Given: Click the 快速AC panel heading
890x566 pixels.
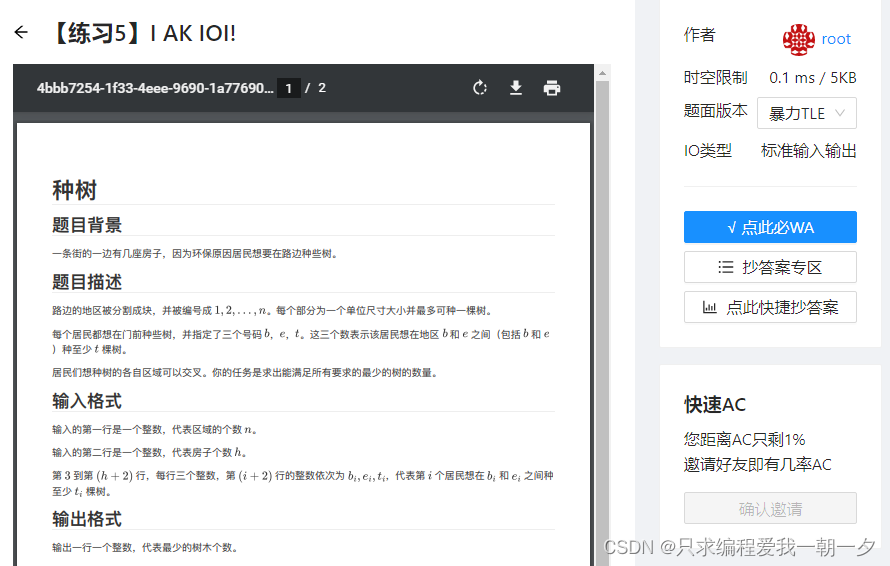Looking at the screenshot, I should 715,404.
